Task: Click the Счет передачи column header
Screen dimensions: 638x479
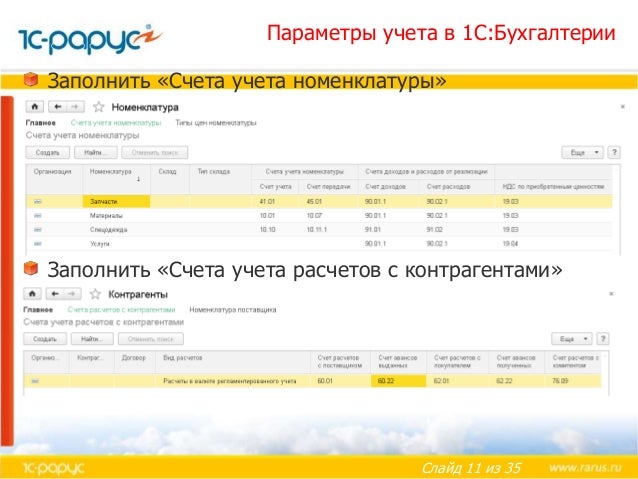Action: click(x=328, y=186)
